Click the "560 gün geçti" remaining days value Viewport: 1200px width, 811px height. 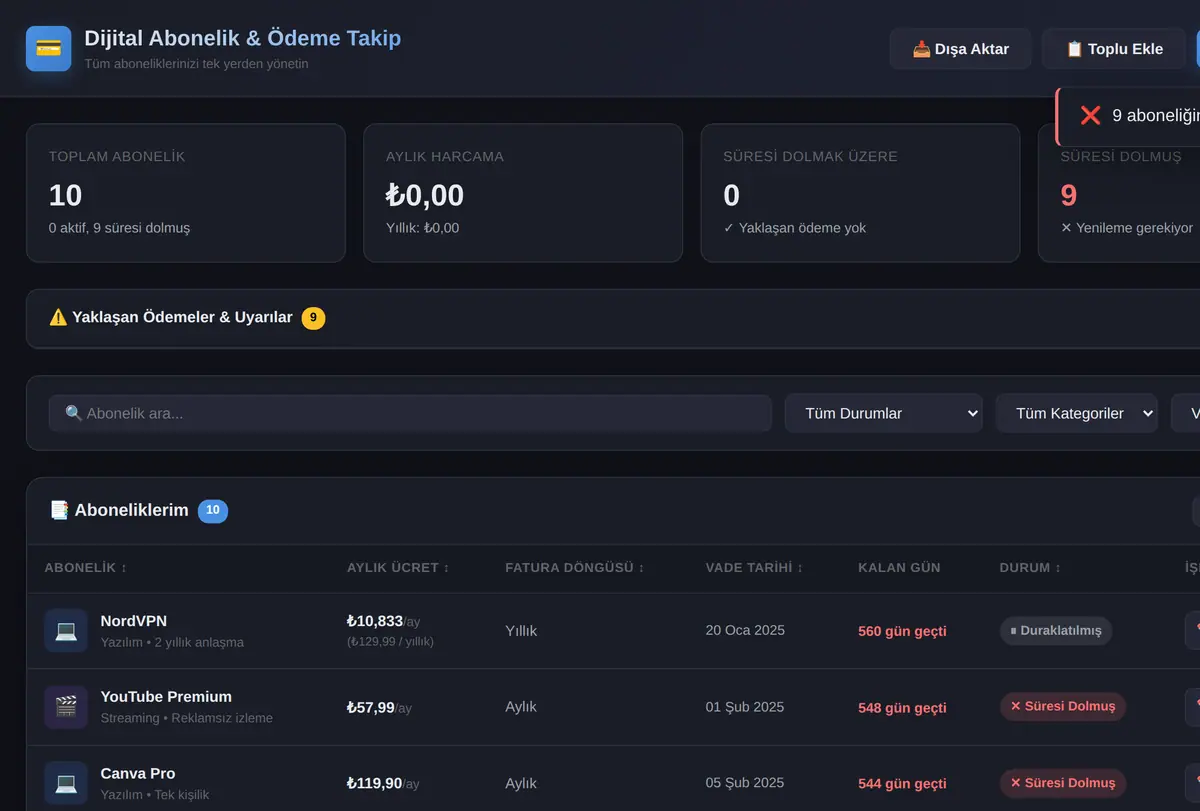902,631
